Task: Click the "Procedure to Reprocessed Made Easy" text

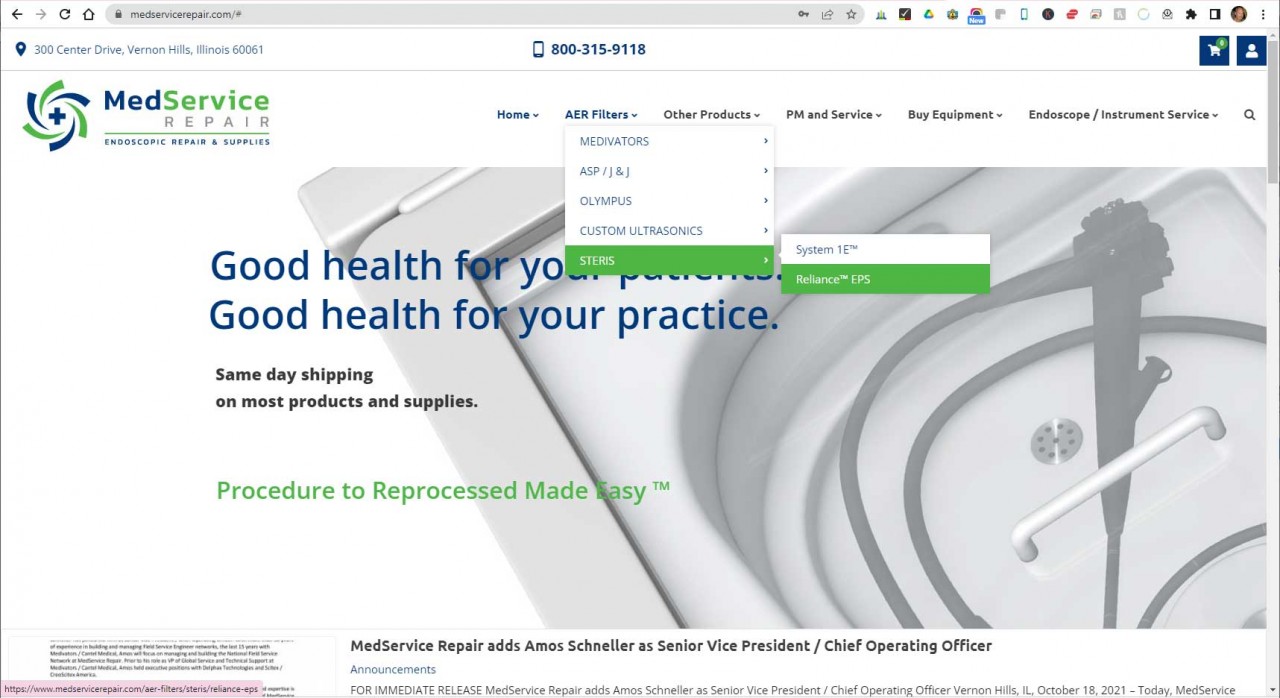Action: click(x=443, y=490)
